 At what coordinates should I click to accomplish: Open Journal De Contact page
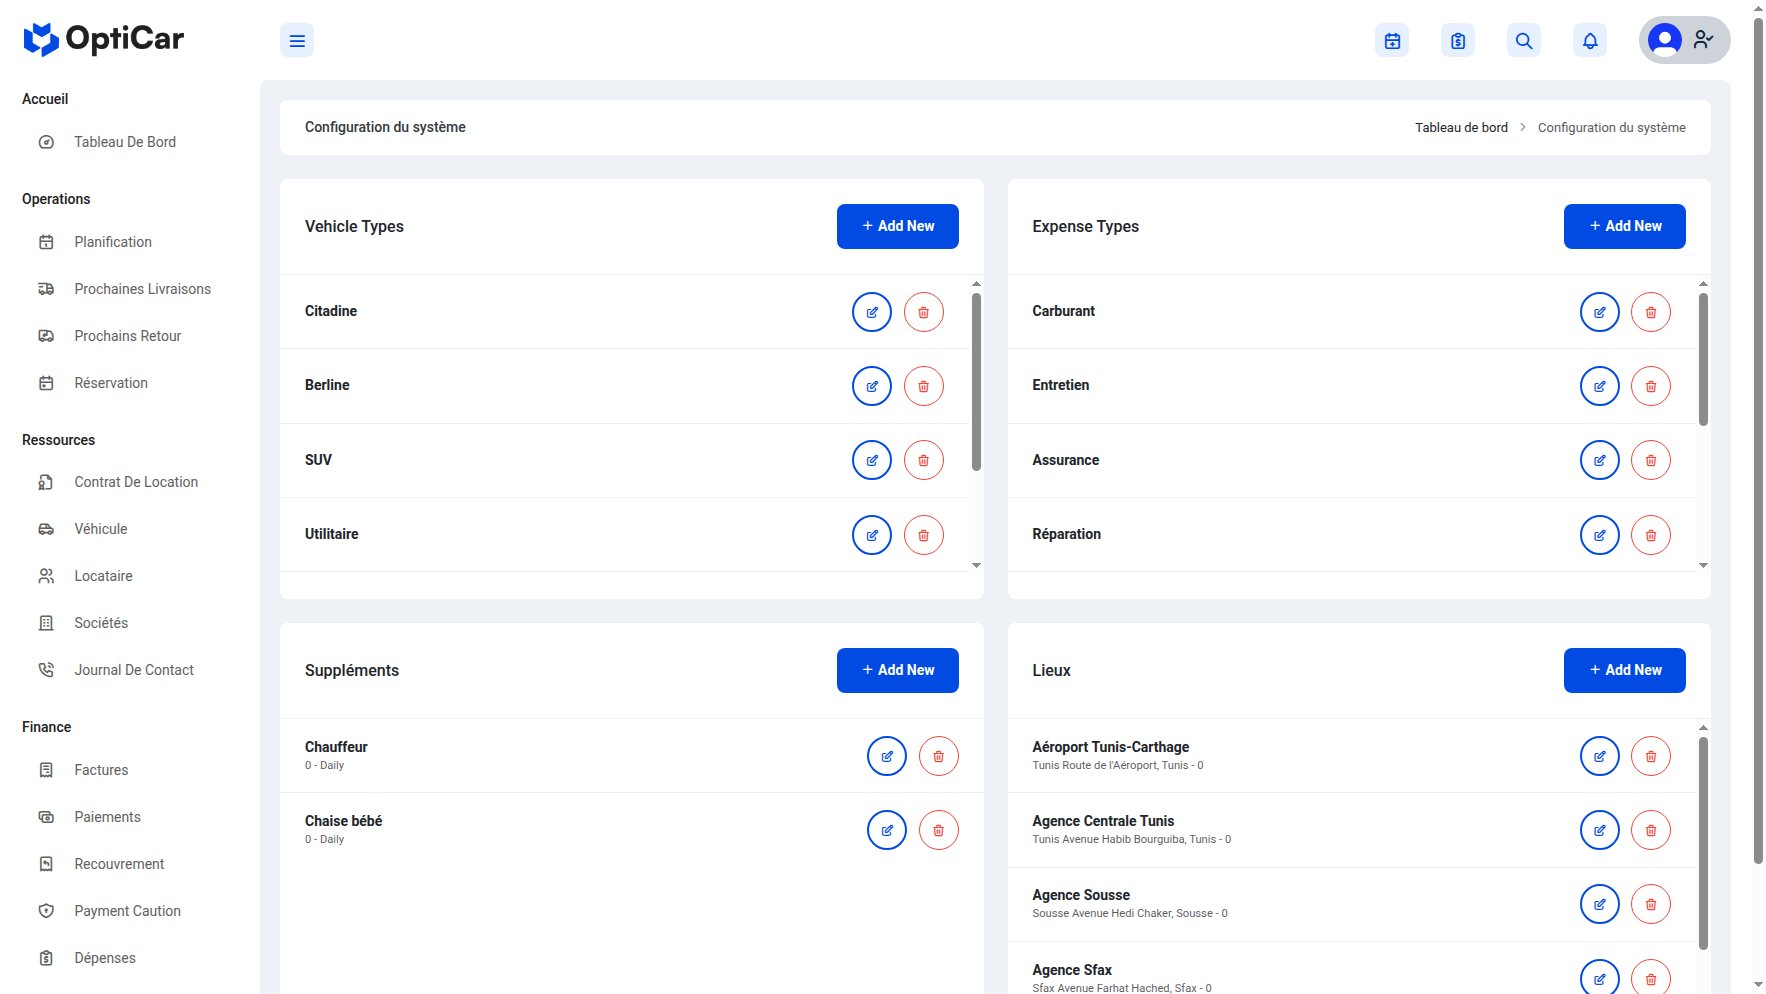pos(134,670)
